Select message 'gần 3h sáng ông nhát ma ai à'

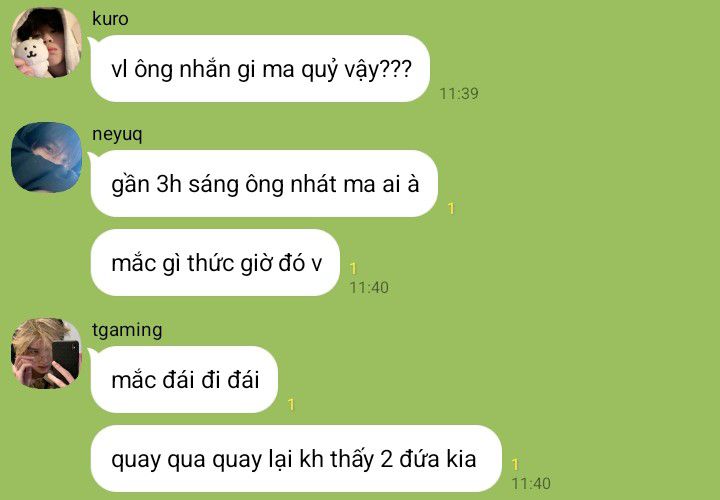click(264, 184)
